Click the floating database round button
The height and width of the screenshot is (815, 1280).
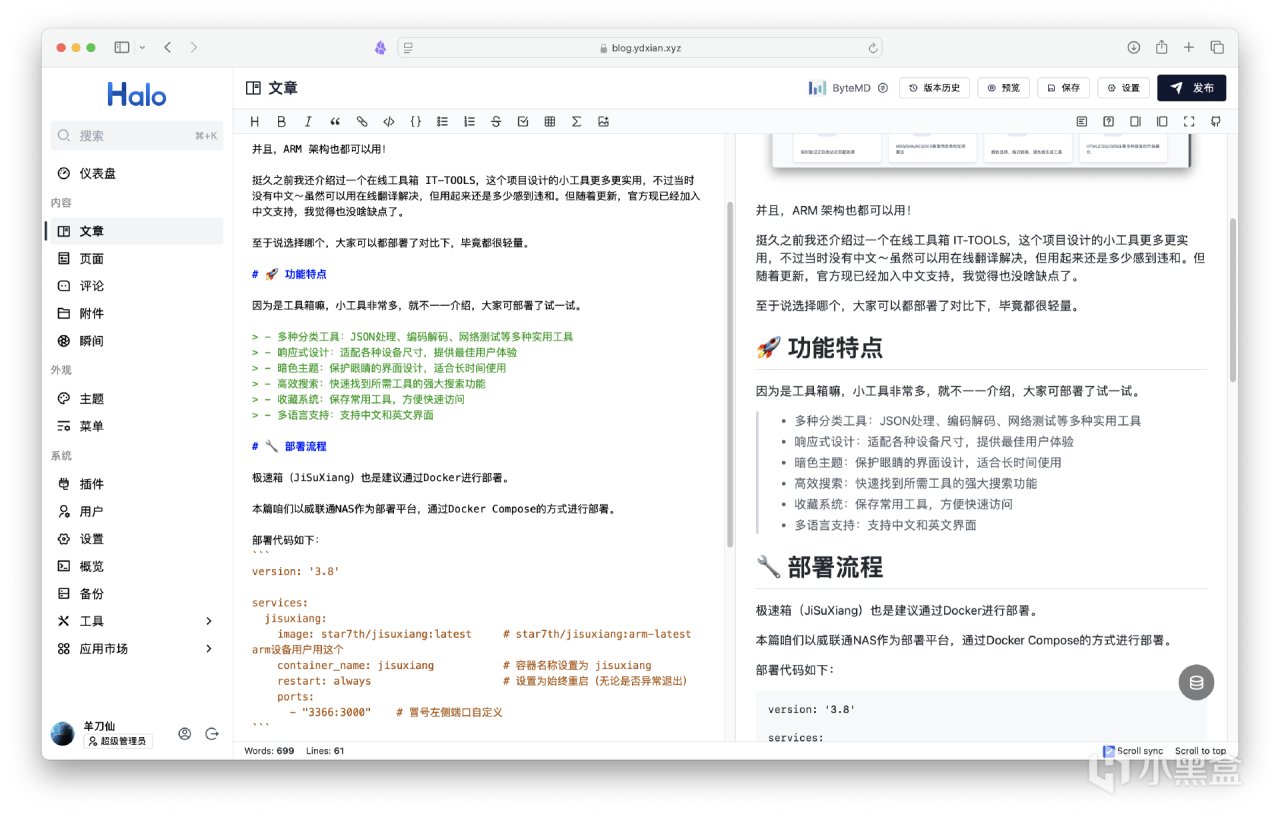[x=1196, y=683]
